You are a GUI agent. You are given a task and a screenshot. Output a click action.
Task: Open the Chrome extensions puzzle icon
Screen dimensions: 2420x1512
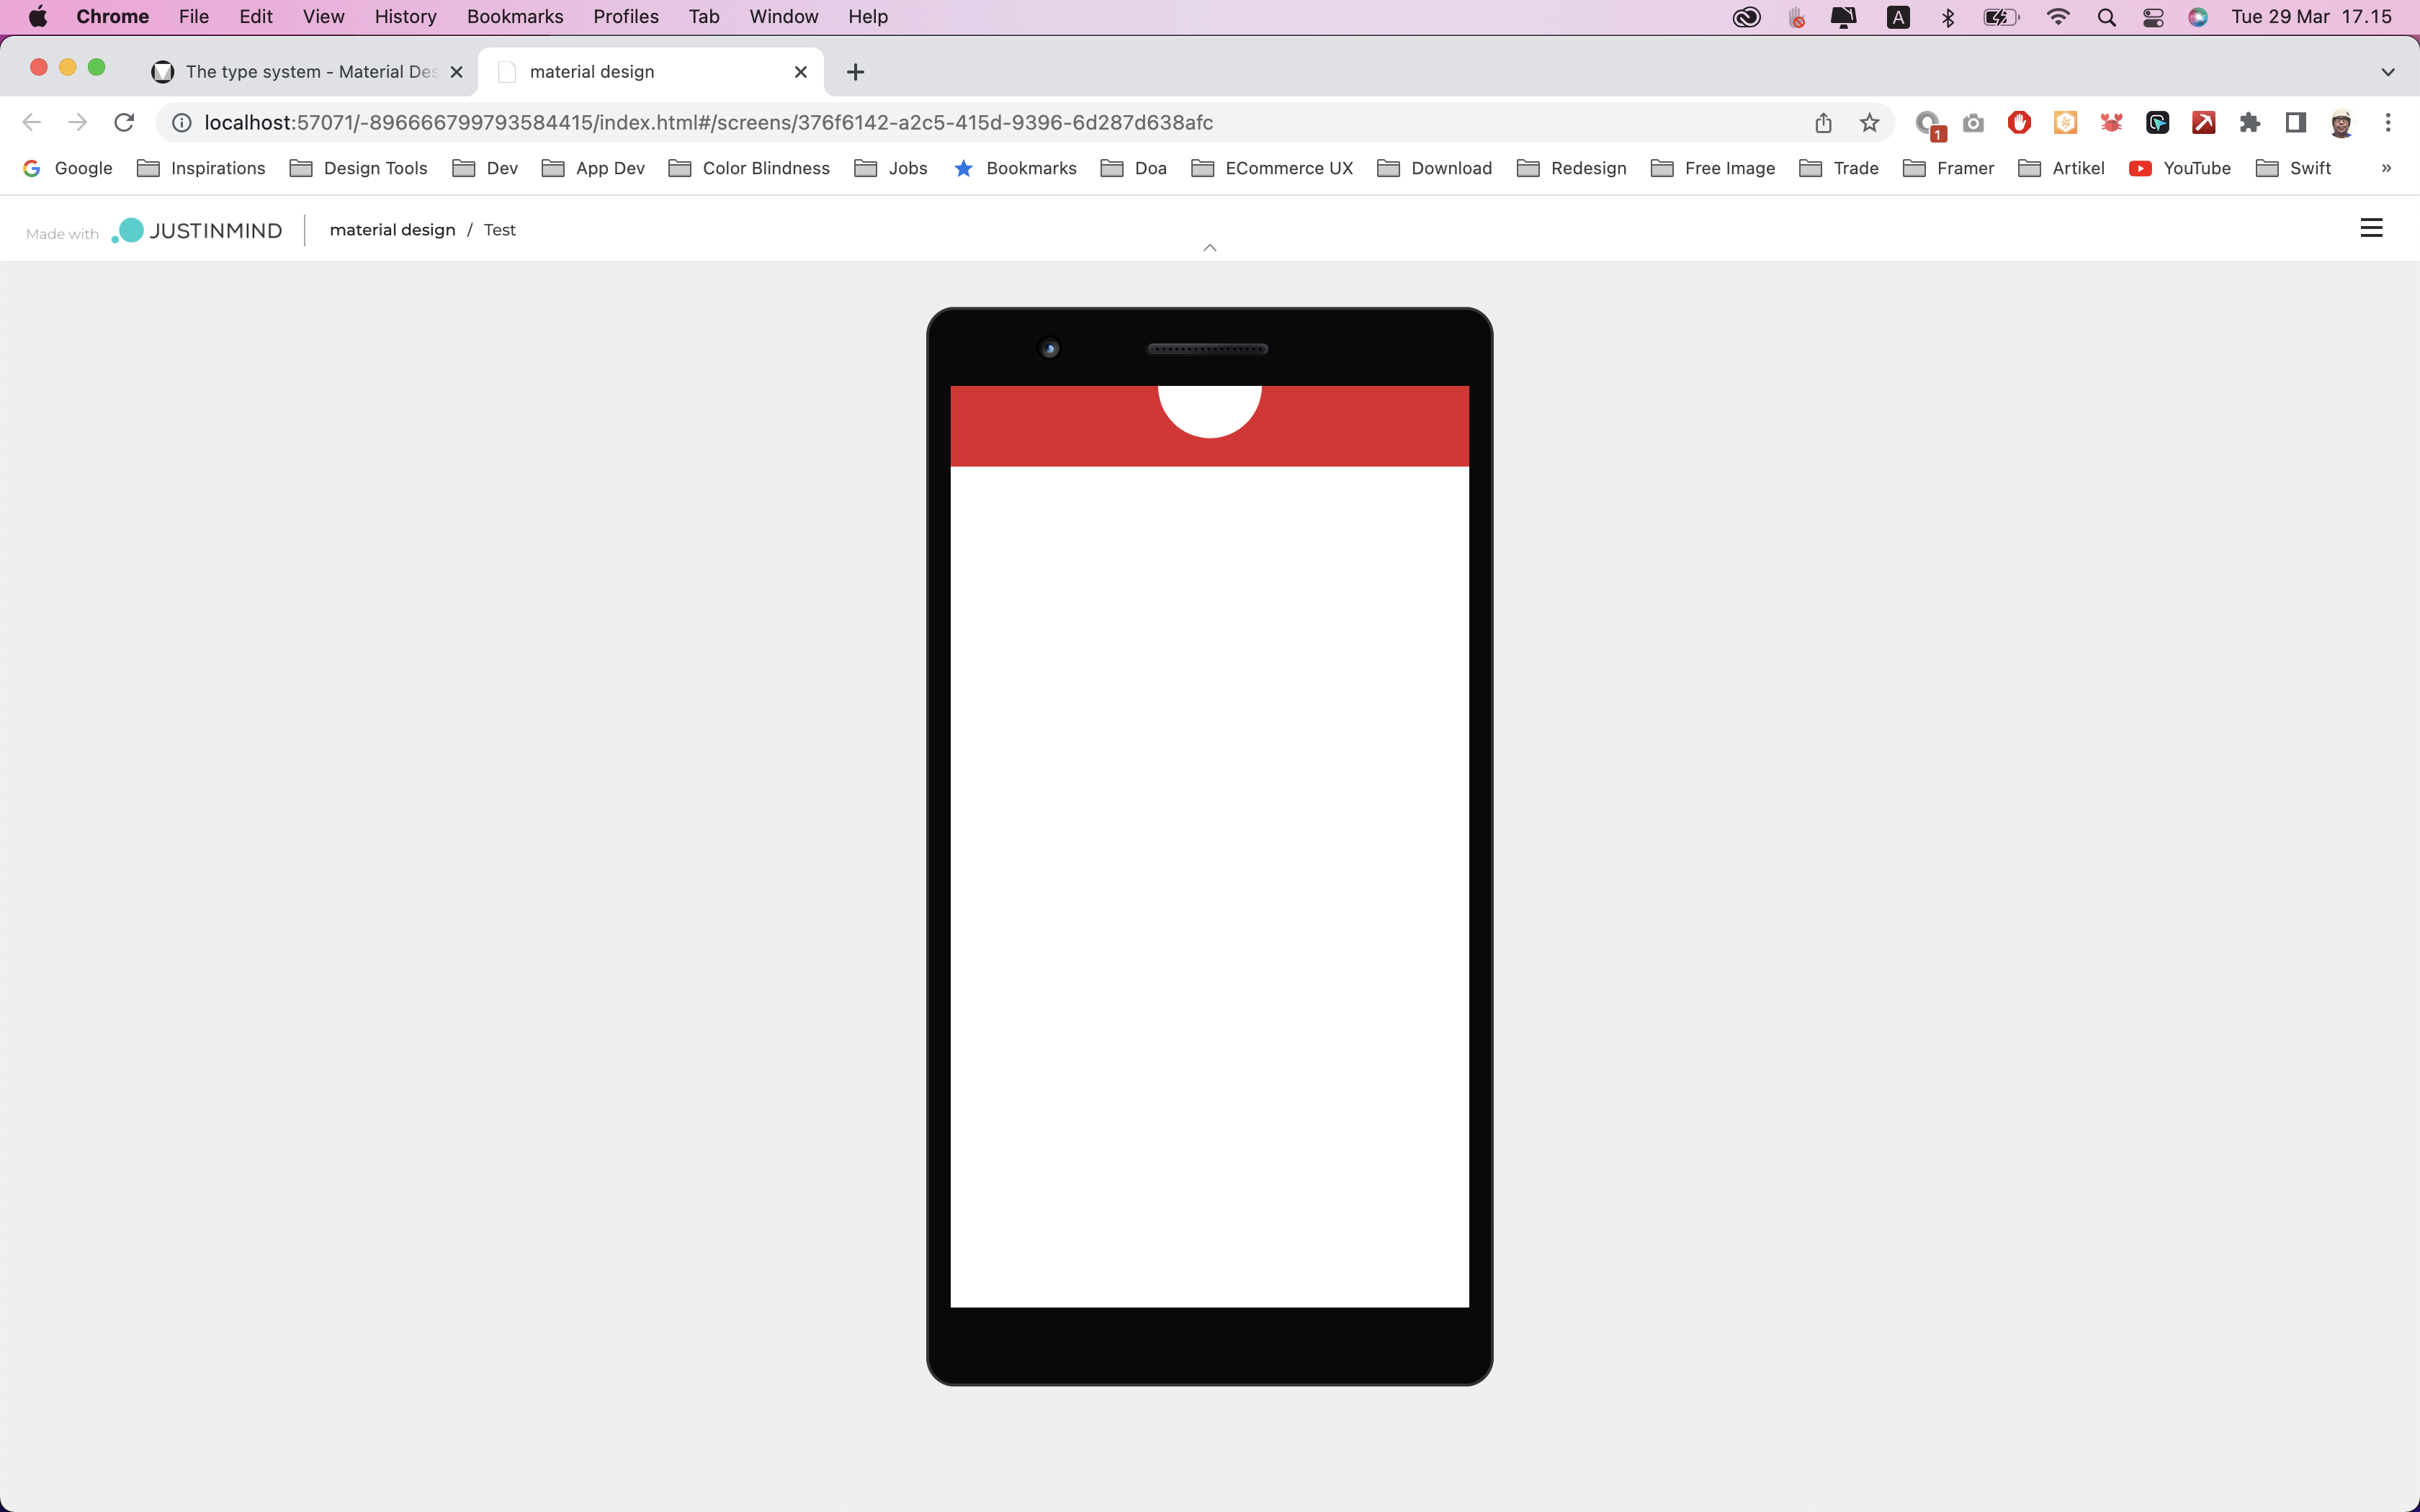(x=2249, y=122)
